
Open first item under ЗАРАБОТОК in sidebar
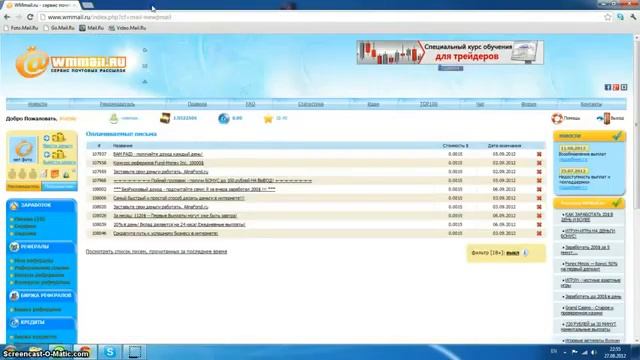click(x=29, y=219)
